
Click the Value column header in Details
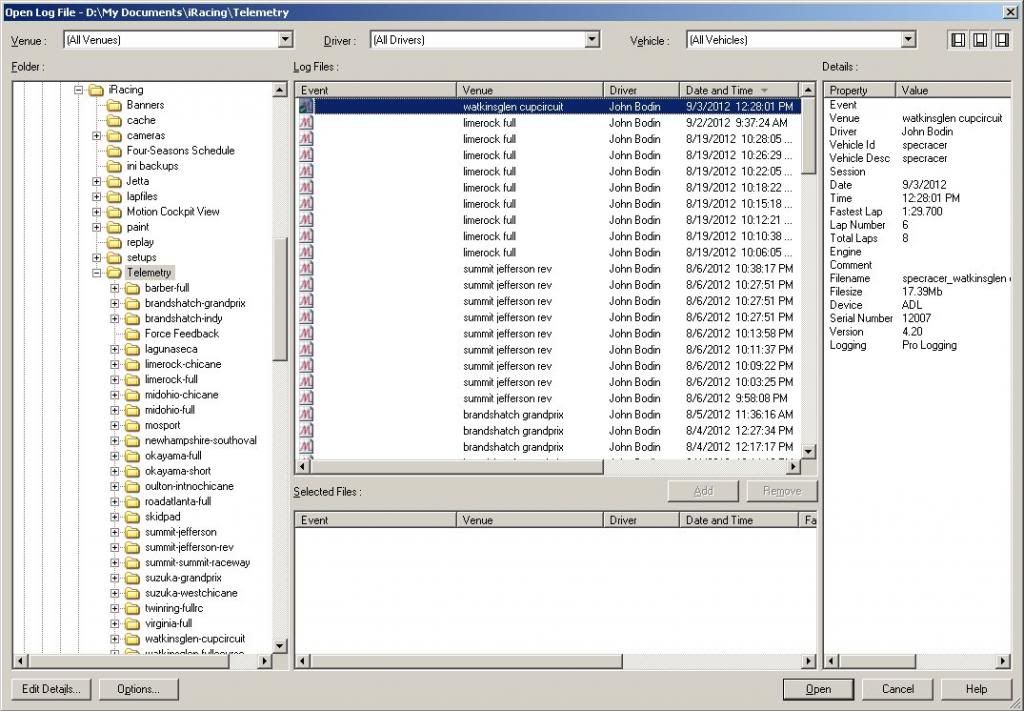(953, 90)
